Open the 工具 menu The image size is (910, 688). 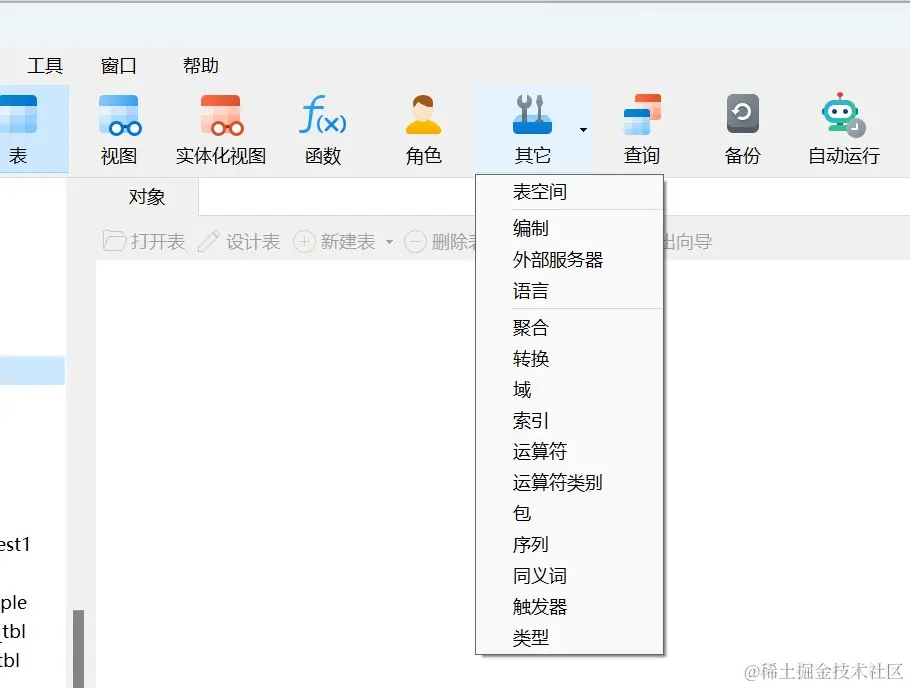coord(45,66)
